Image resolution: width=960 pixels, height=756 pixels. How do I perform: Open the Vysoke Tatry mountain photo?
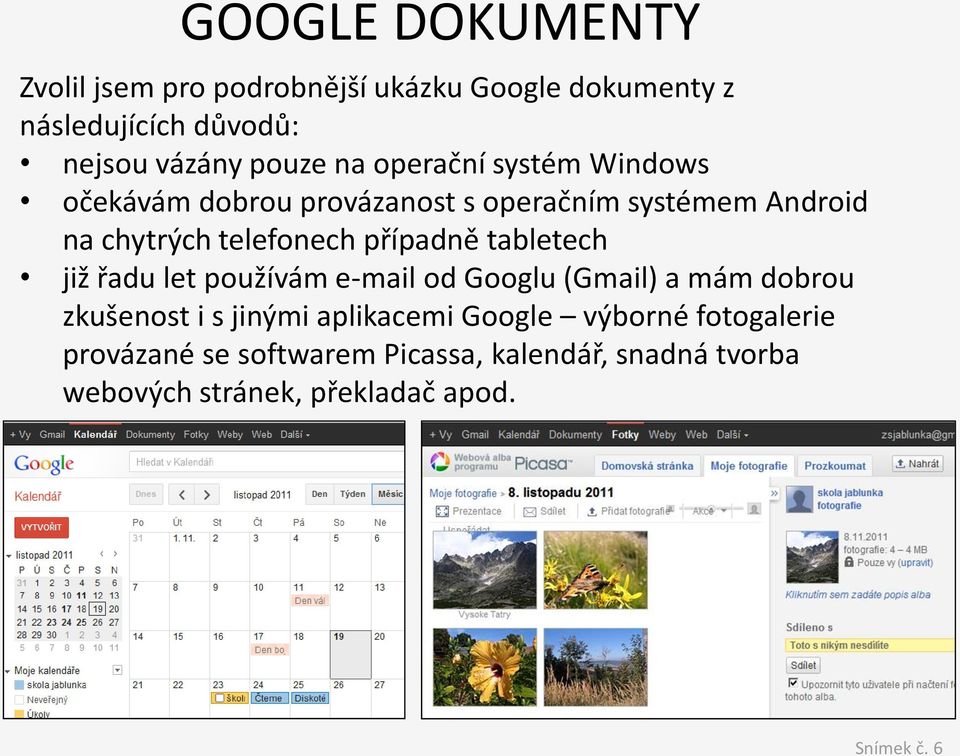[x=485, y=569]
